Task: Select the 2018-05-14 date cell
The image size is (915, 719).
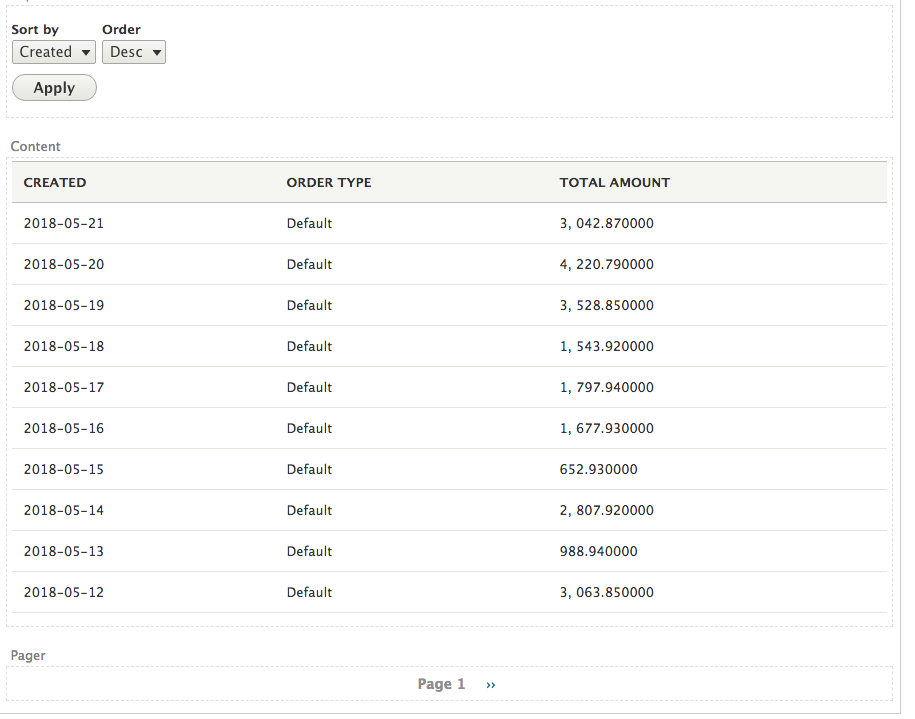Action: pos(64,511)
